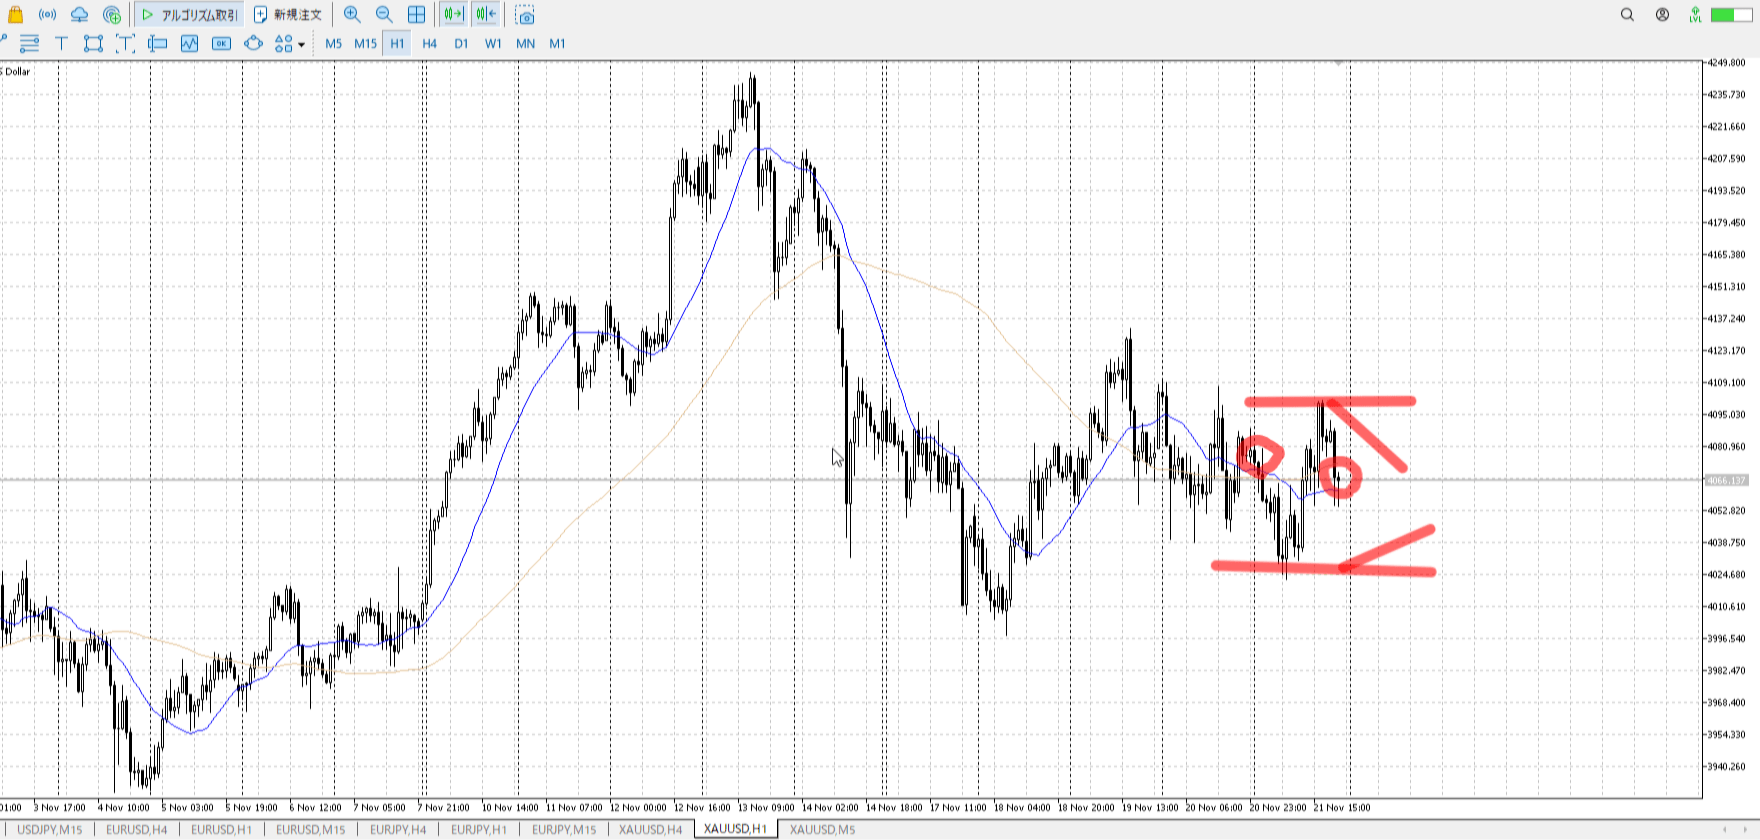Open the Market shopping bag icon
Screen dimensions: 1760x840
[x=15, y=15]
